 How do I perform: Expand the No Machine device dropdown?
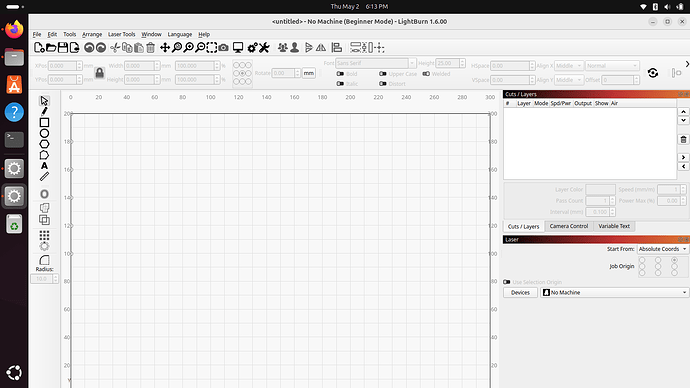point(614,293)
